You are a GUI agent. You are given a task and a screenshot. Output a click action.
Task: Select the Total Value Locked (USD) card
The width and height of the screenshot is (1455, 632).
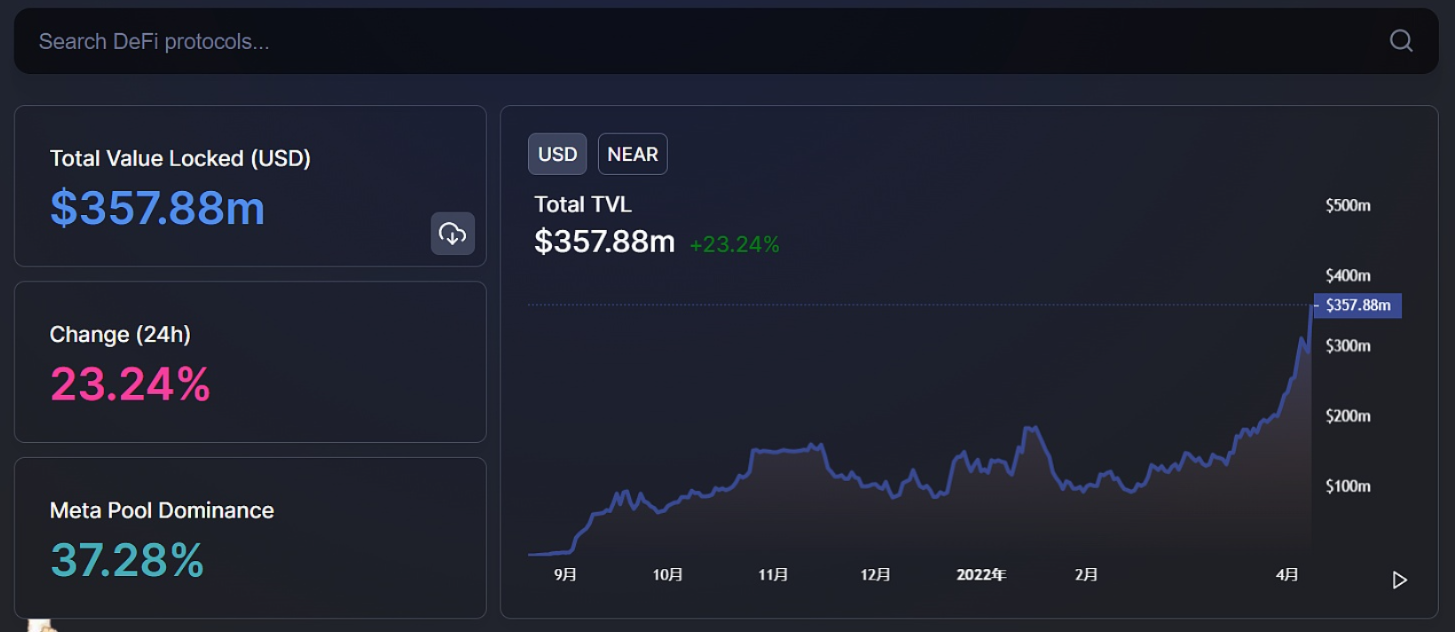[250, 187]
